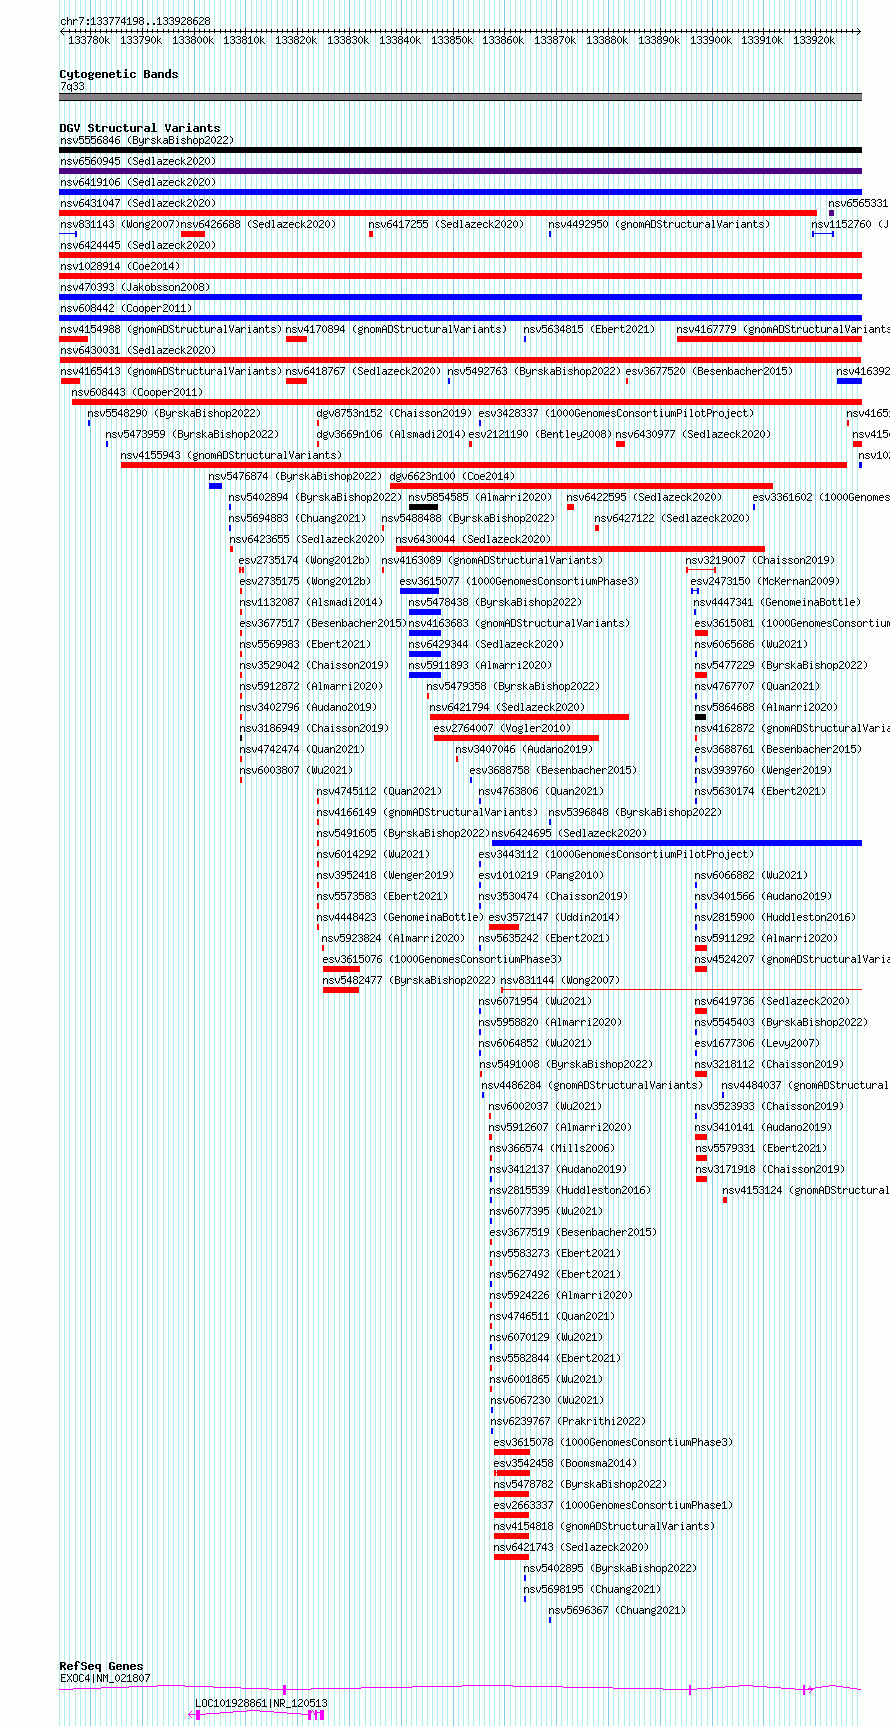This screenshot has height=1726, width=890.
Task: Open esv3428337 (1000GenomesConsortiumPilotProject) label
Action: (616, 413)
